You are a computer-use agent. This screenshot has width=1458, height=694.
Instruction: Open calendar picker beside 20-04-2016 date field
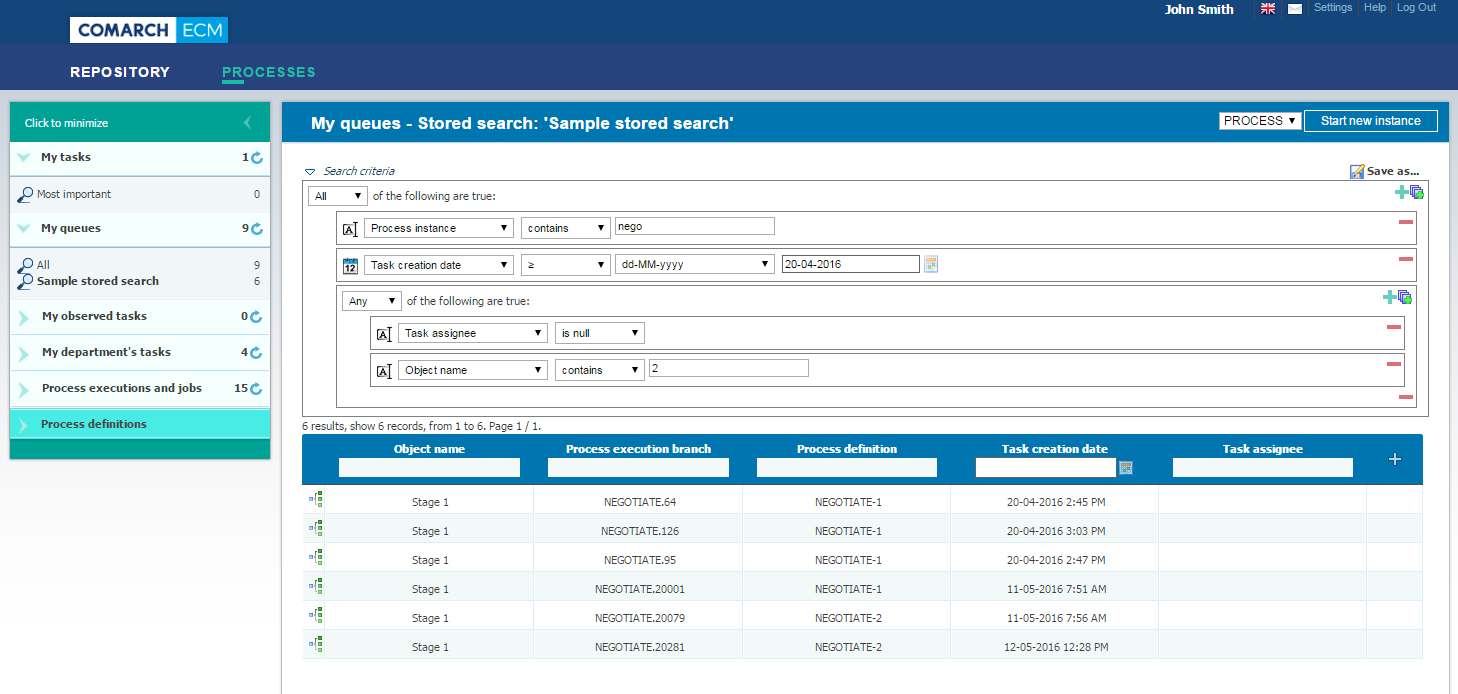(x=931, y=265)
